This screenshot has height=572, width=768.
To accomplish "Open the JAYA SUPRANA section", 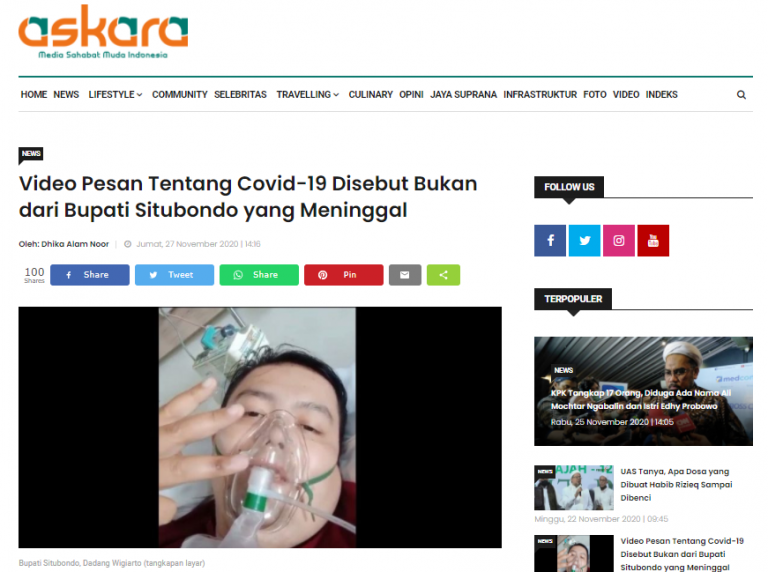I will click(463, 95).
